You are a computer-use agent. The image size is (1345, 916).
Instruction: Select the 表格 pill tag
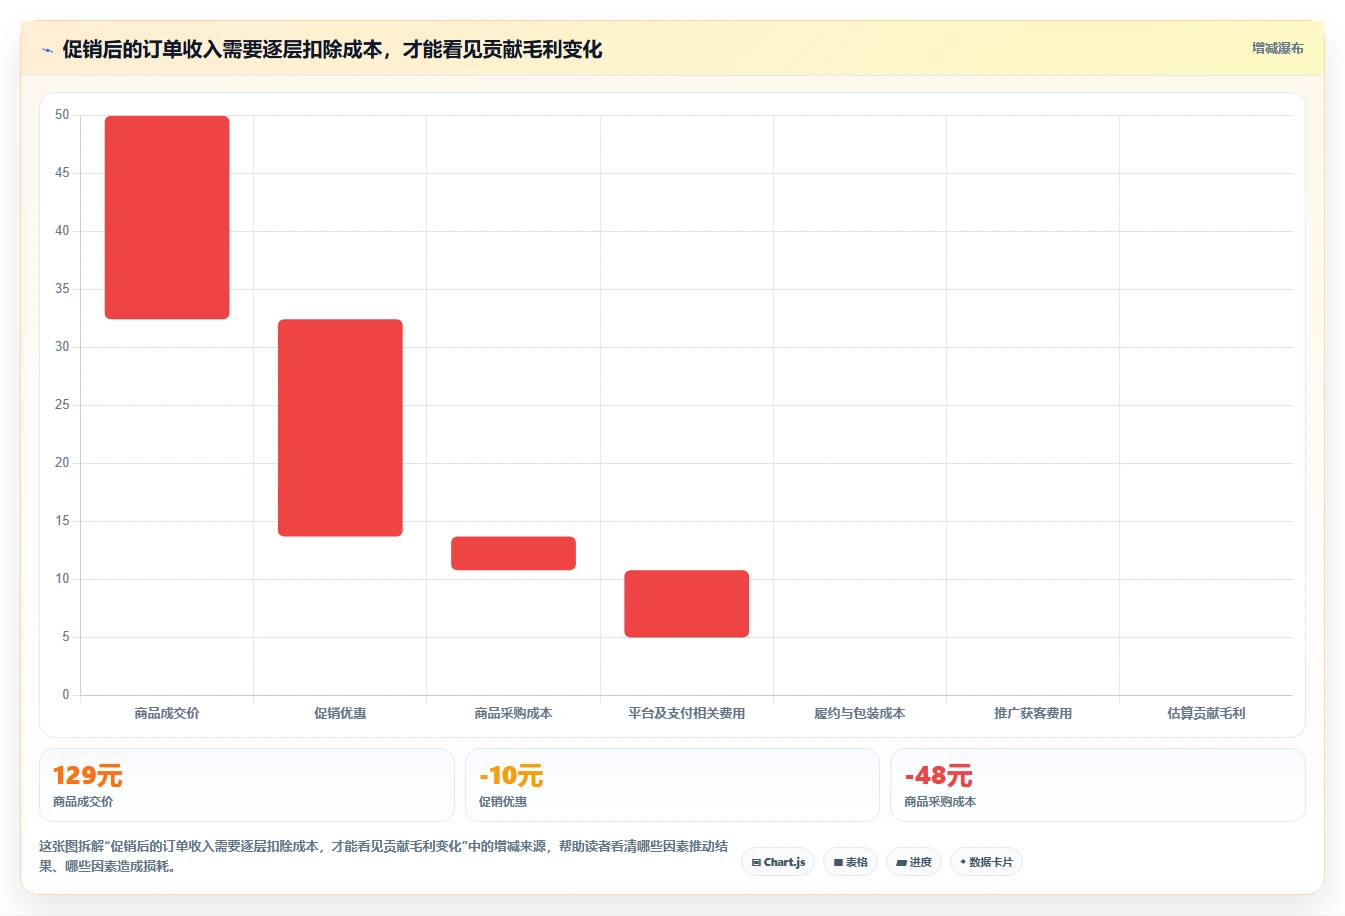850,862
